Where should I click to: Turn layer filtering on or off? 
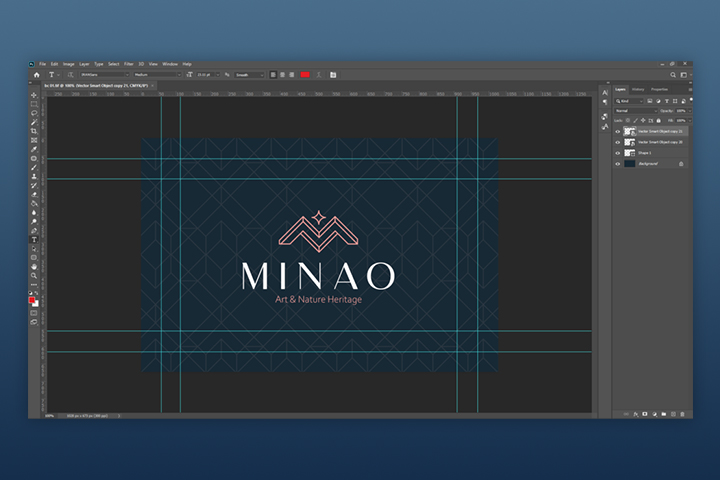pyautogui.click(x=691, y=100)
